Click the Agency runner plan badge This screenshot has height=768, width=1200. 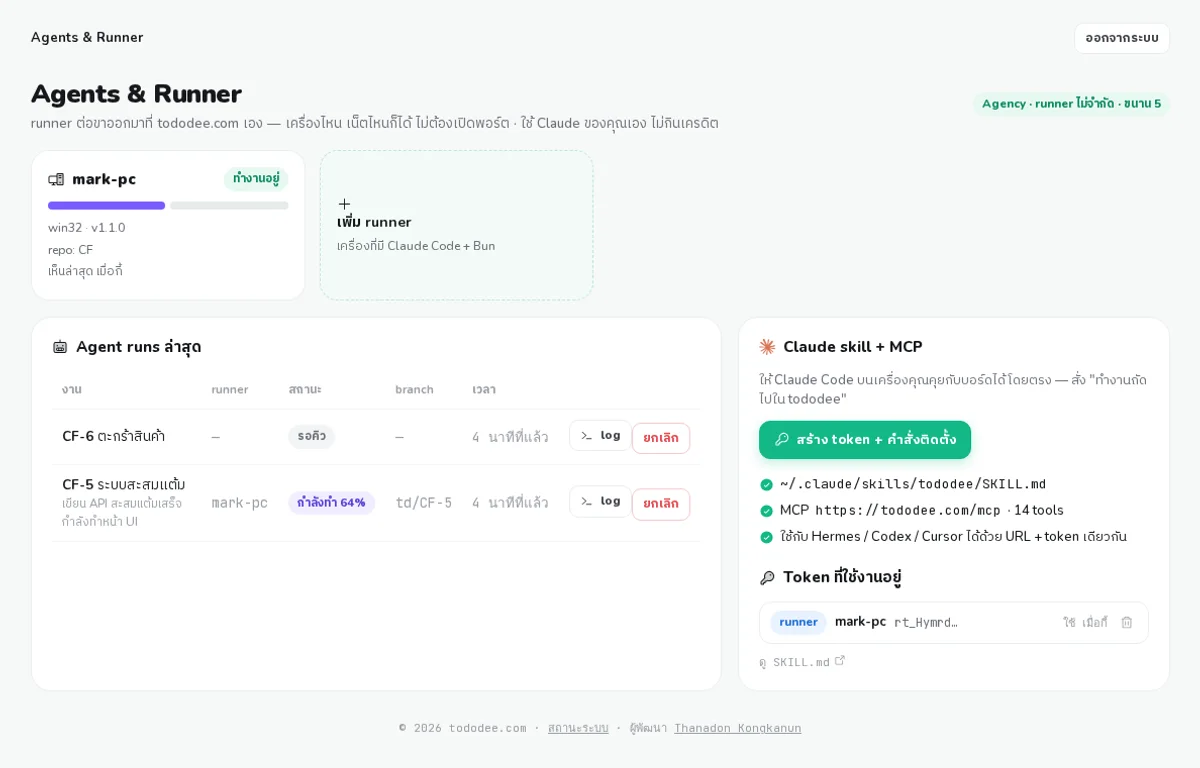click(1071, 104)
